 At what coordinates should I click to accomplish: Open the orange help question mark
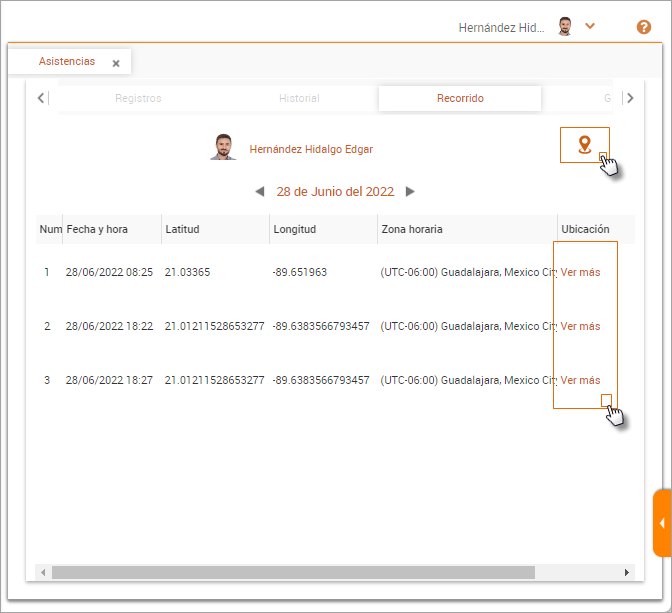tap(644, 27)
